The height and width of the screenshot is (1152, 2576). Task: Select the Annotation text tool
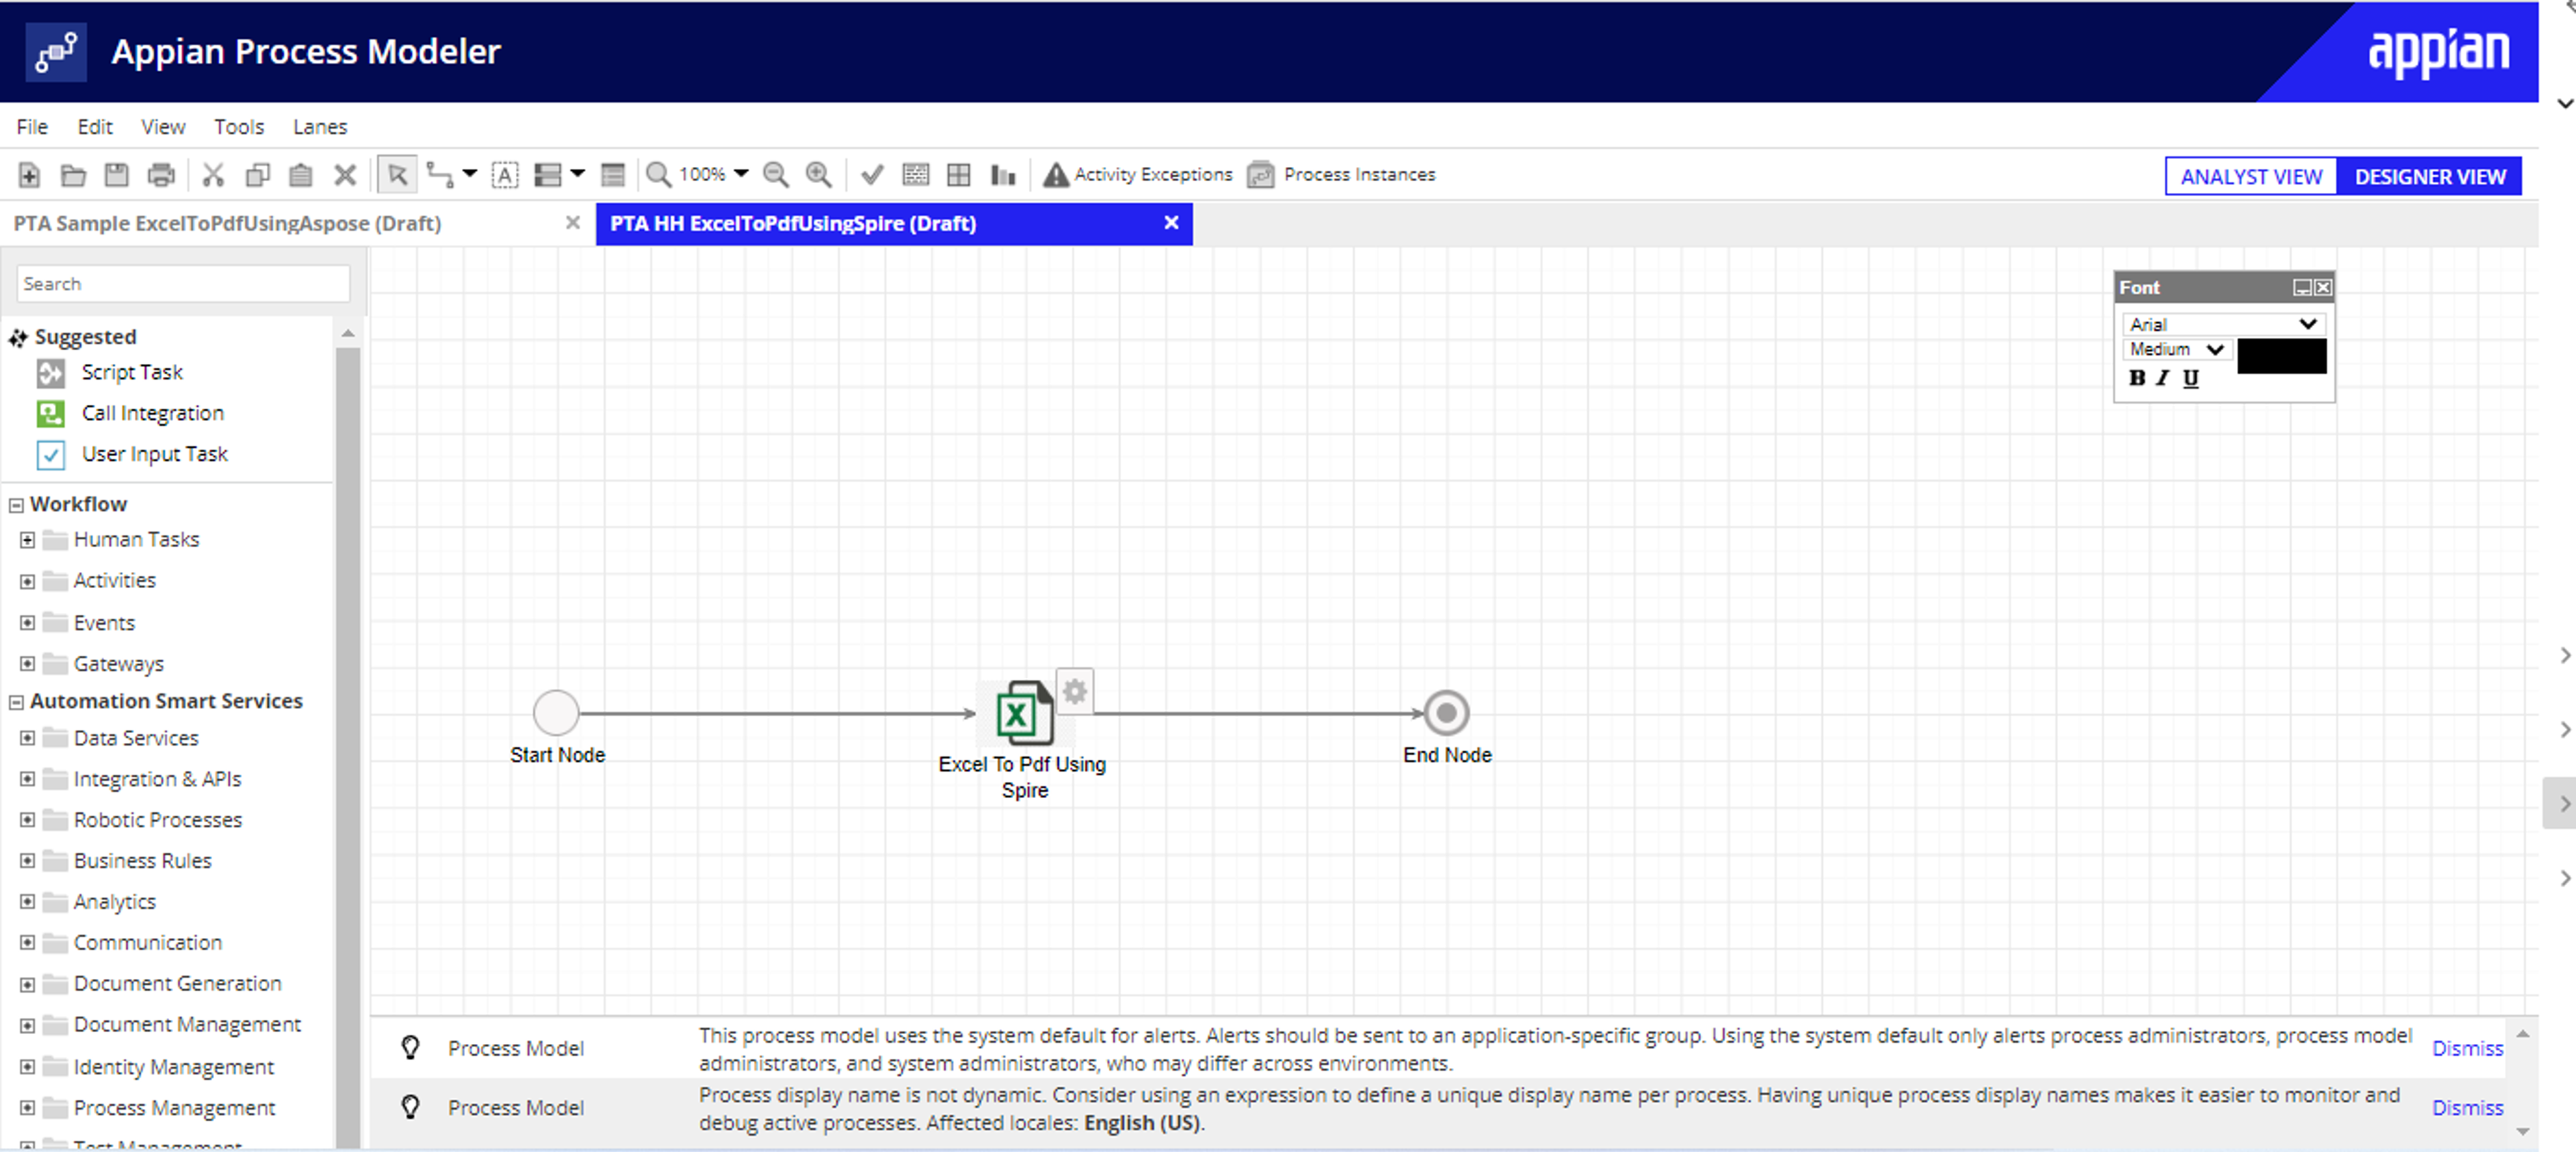pyautogui.click(x=505, y=175)
